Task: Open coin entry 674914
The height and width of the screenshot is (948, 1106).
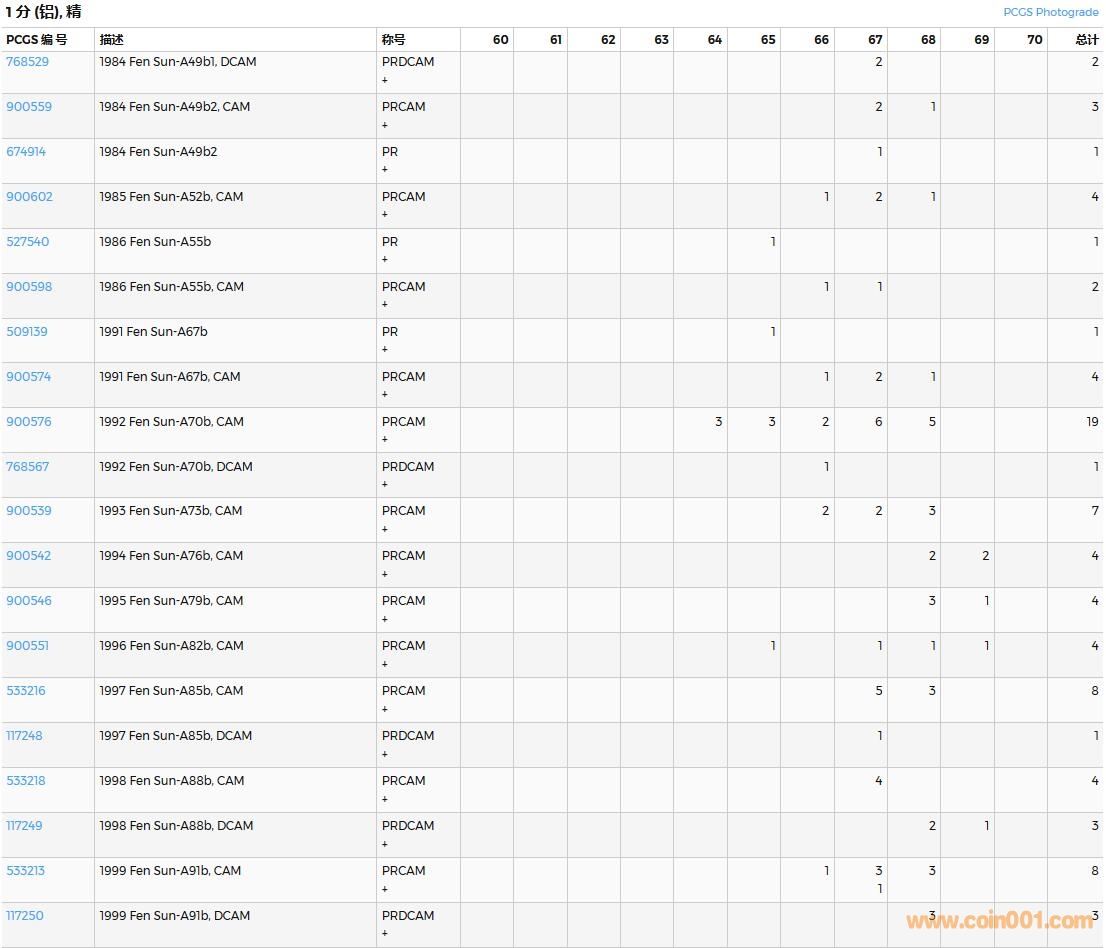Action: click(x=26, y=152)
